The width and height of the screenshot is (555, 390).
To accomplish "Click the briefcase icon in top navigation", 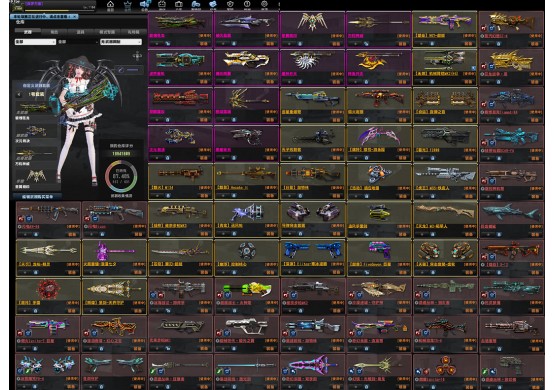I will pos(179,5).
